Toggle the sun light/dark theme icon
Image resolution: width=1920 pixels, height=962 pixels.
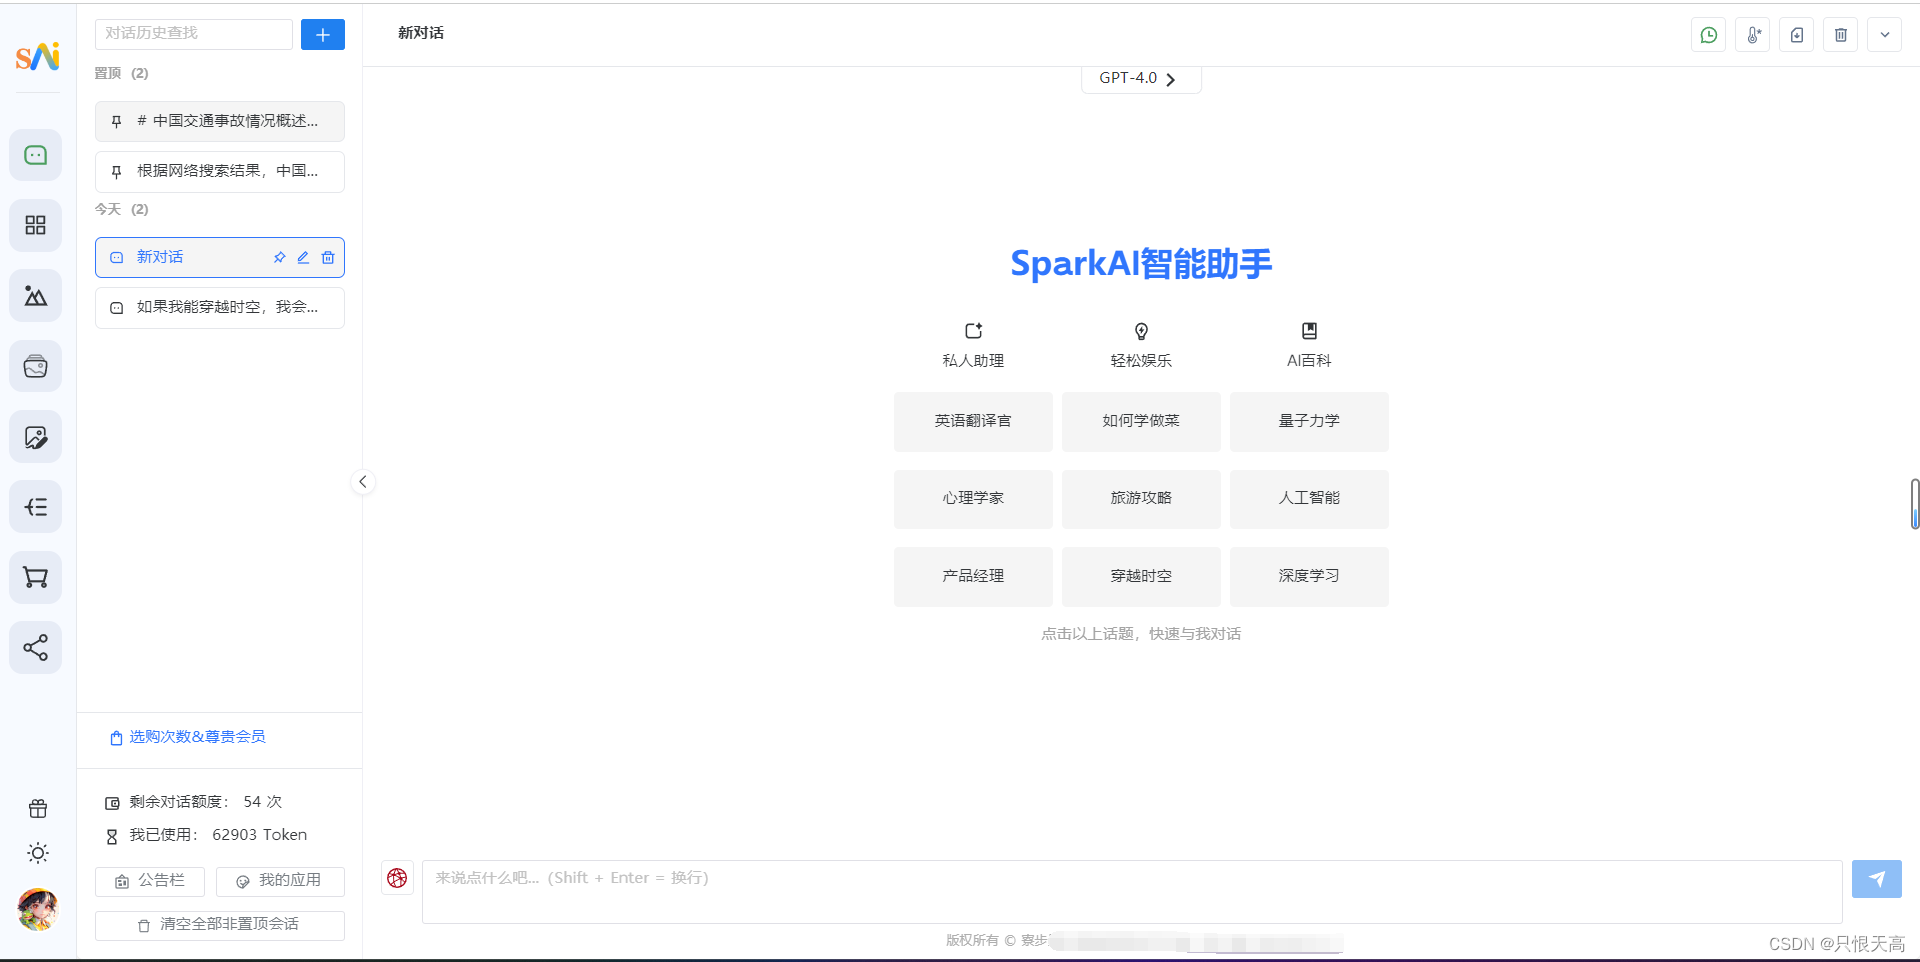point(38,853)
